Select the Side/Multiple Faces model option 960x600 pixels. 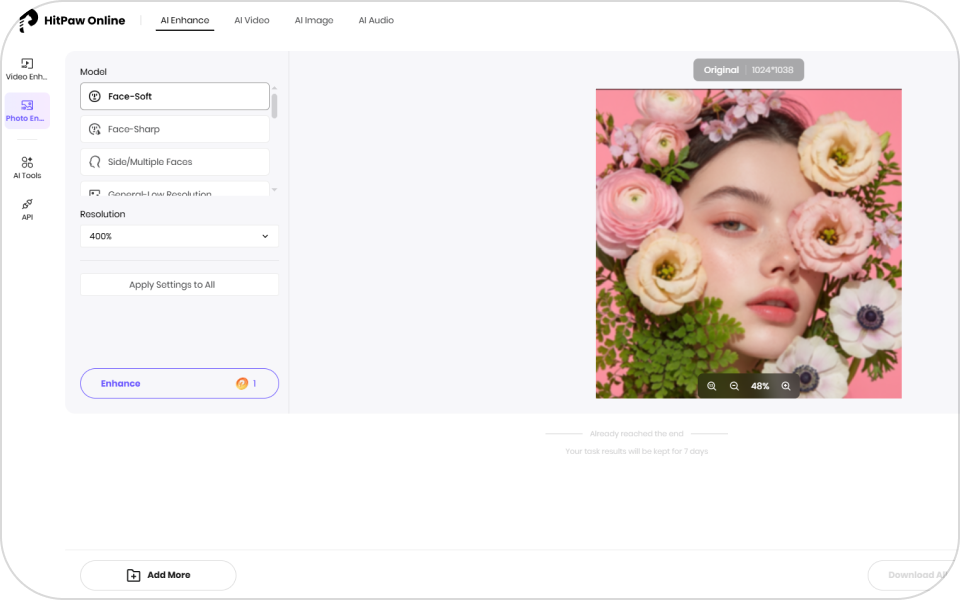(174, 162)
